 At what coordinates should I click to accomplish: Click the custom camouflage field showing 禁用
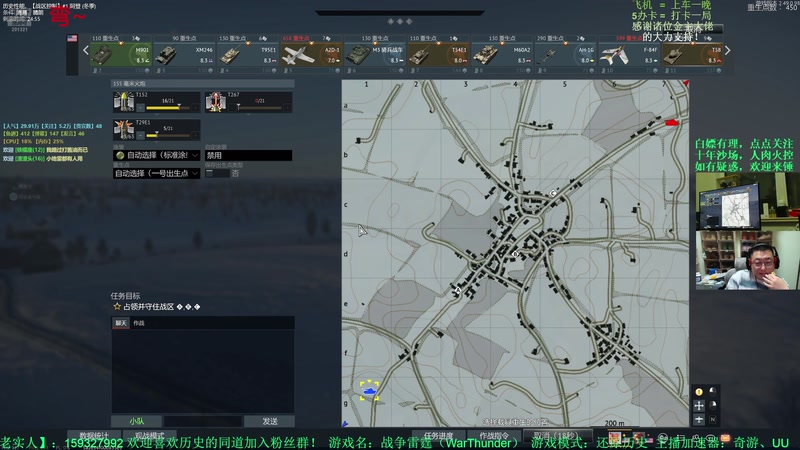click(x=248, y=155)
